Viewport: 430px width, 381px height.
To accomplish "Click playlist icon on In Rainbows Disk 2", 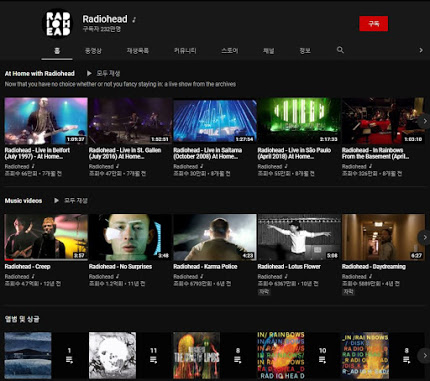I will 406,360.
